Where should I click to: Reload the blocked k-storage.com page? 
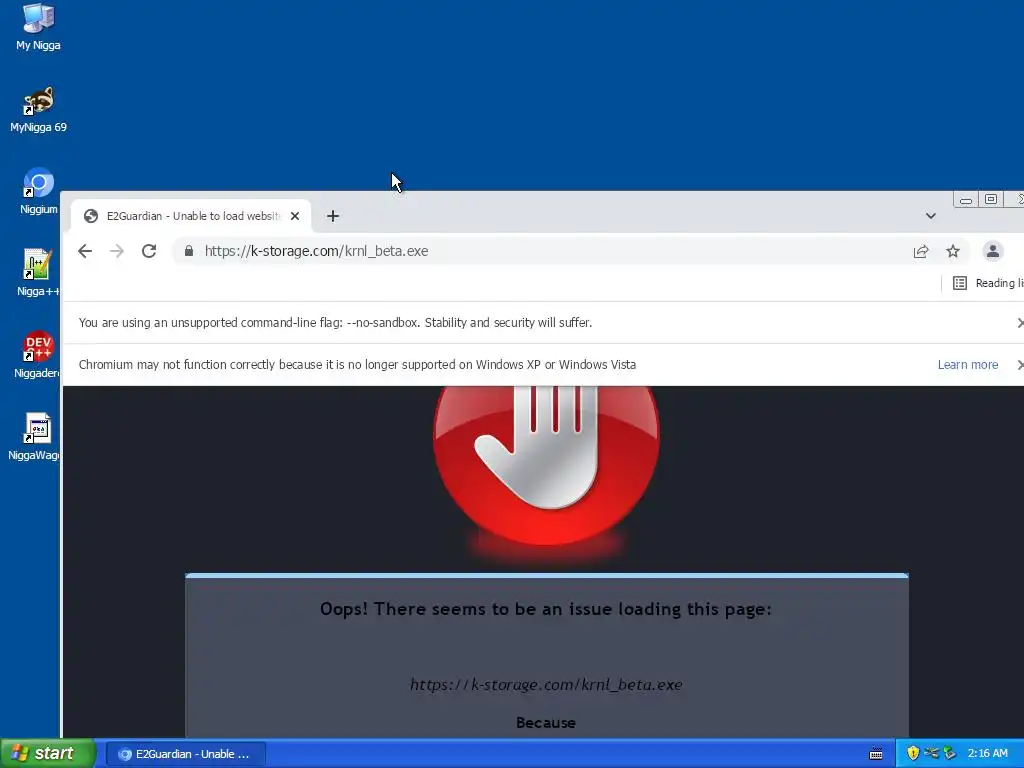(x=149, y=251)
